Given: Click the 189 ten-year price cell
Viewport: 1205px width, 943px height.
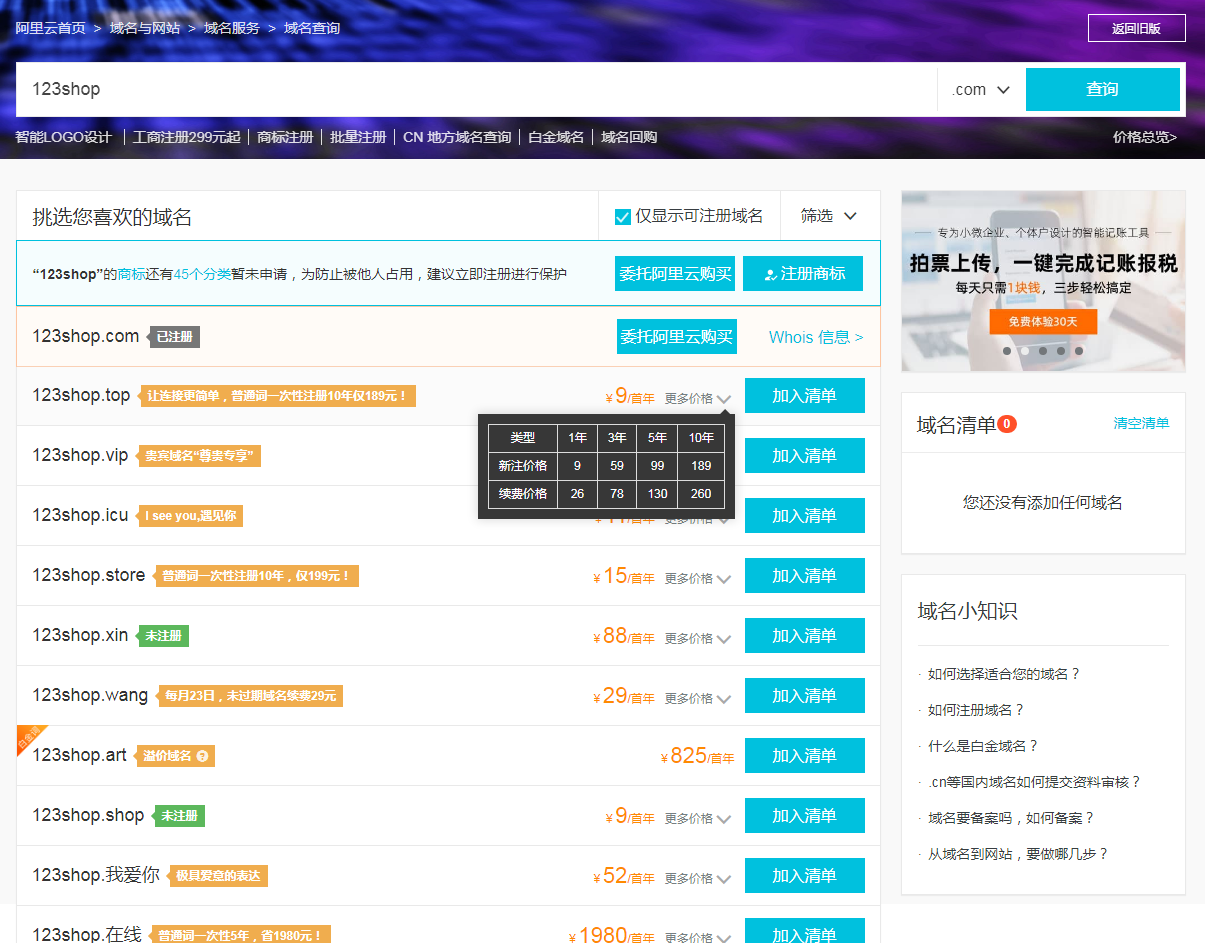Looking at the screenshot, I should [701, 465].
